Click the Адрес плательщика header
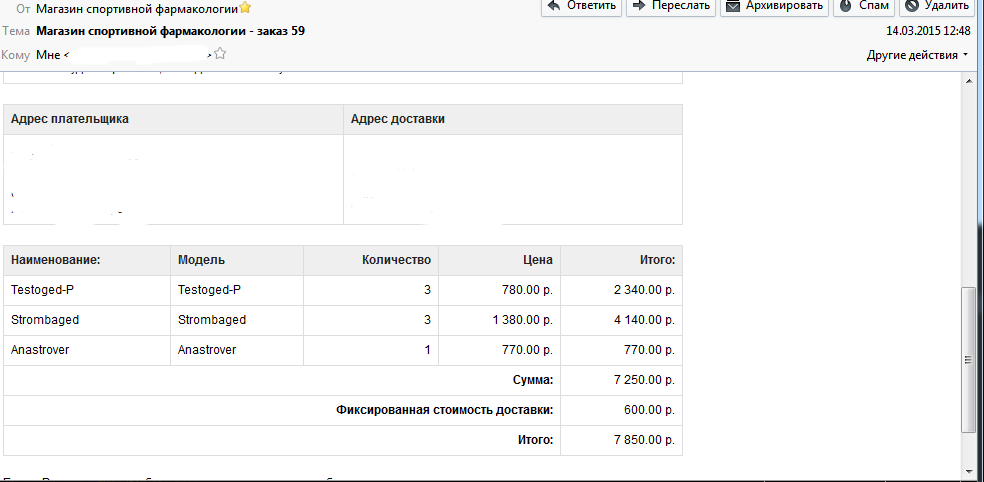Screen dimensions: 984x482 pos(70,119)
